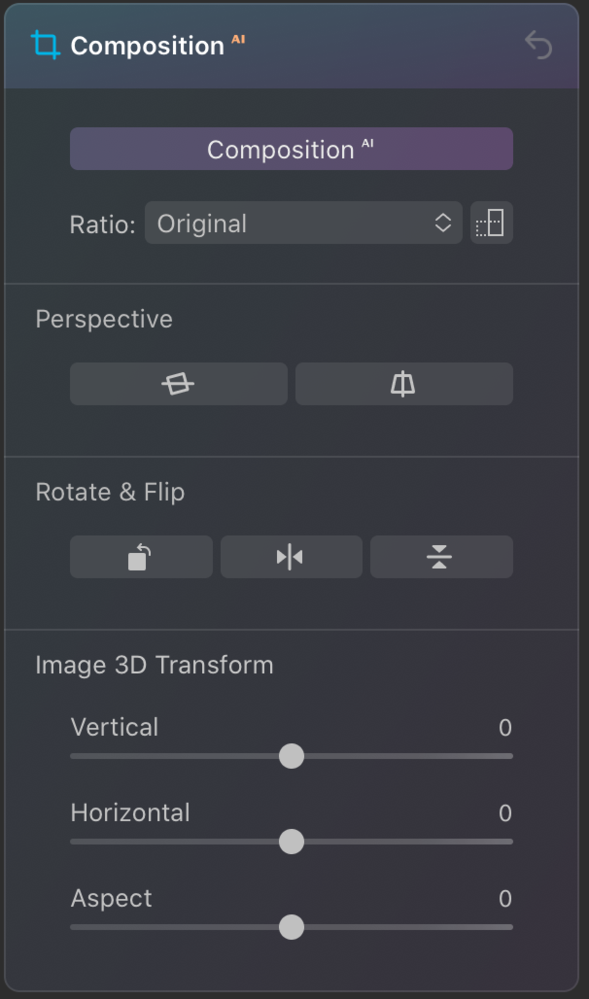Click the crop icon in the panel header
The width and height of the screenshot is (589, 999).
pyautogui.click(x=45, y=45)
